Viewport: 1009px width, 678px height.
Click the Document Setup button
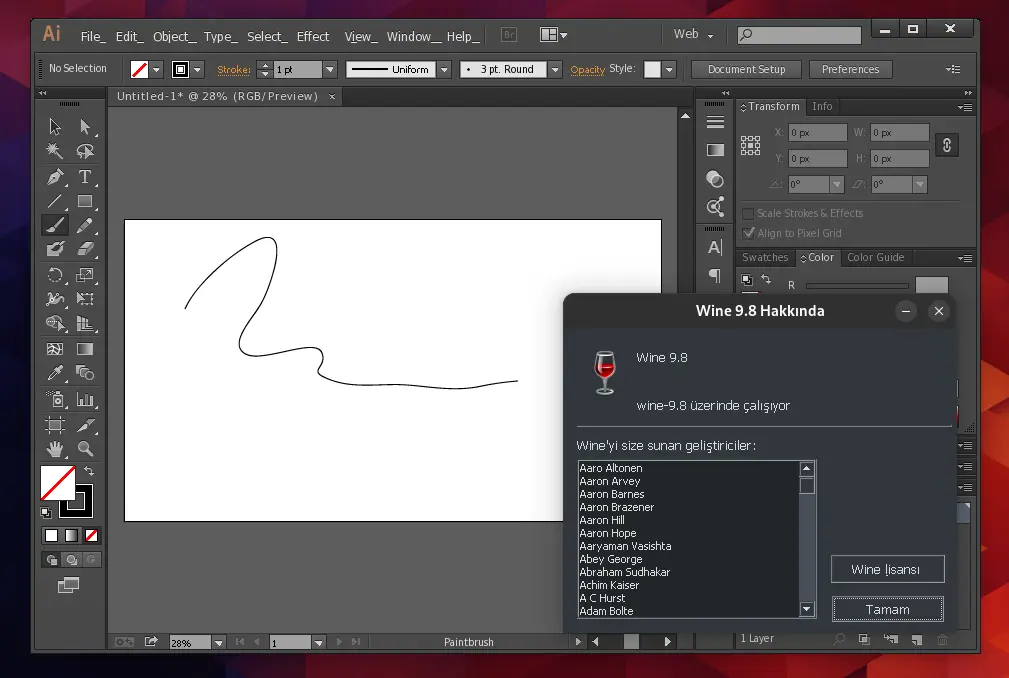click(x=746, y=69)
